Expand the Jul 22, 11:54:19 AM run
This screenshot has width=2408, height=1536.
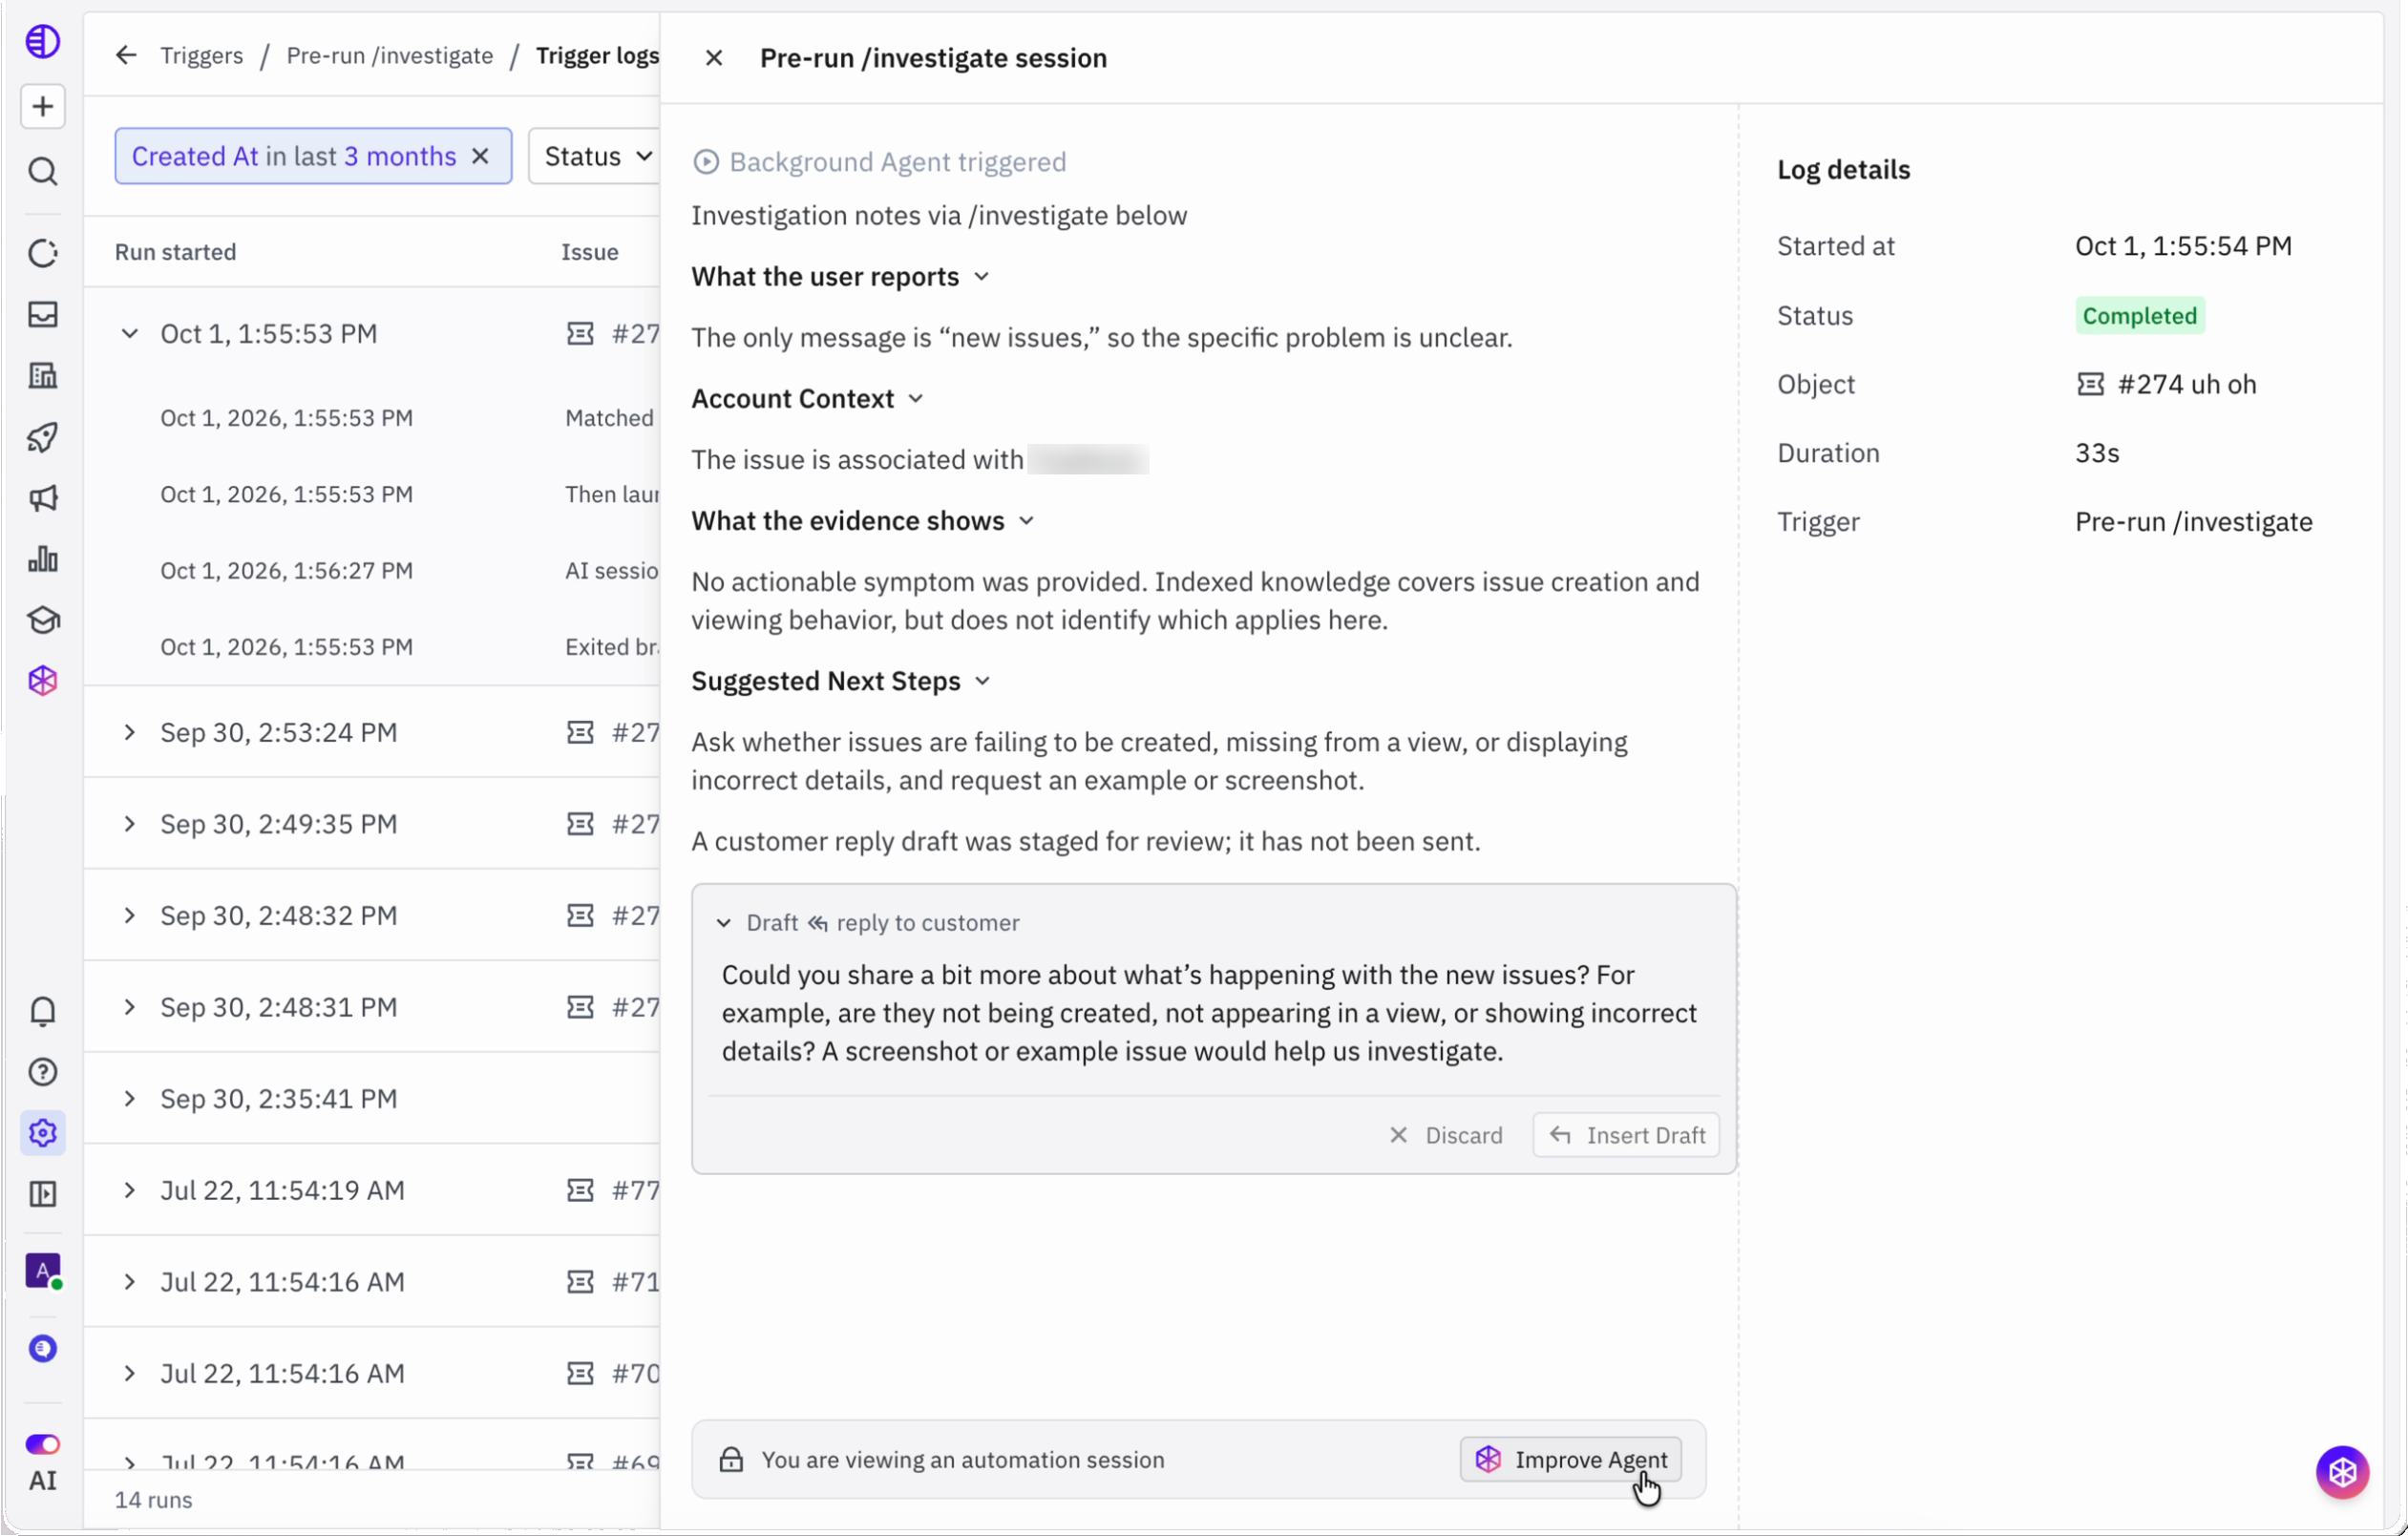tap(129, 1190)
